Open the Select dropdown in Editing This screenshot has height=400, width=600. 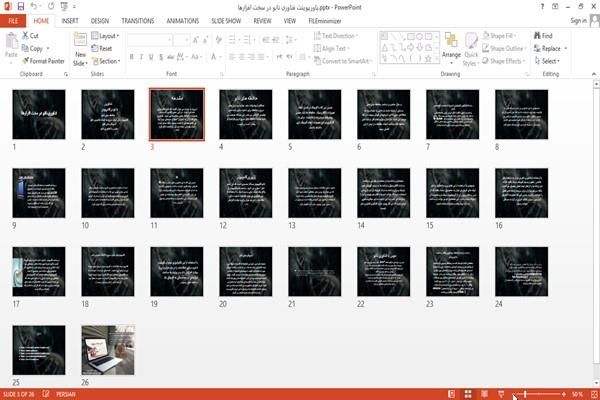coord(548,61)
